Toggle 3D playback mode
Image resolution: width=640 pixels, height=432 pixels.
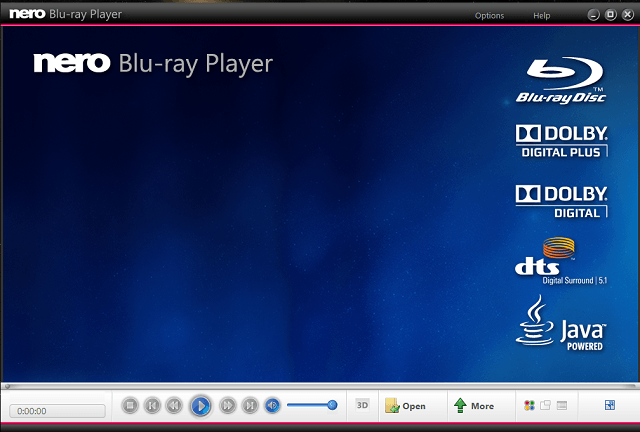pyautogui.click(x=362, y=405)
